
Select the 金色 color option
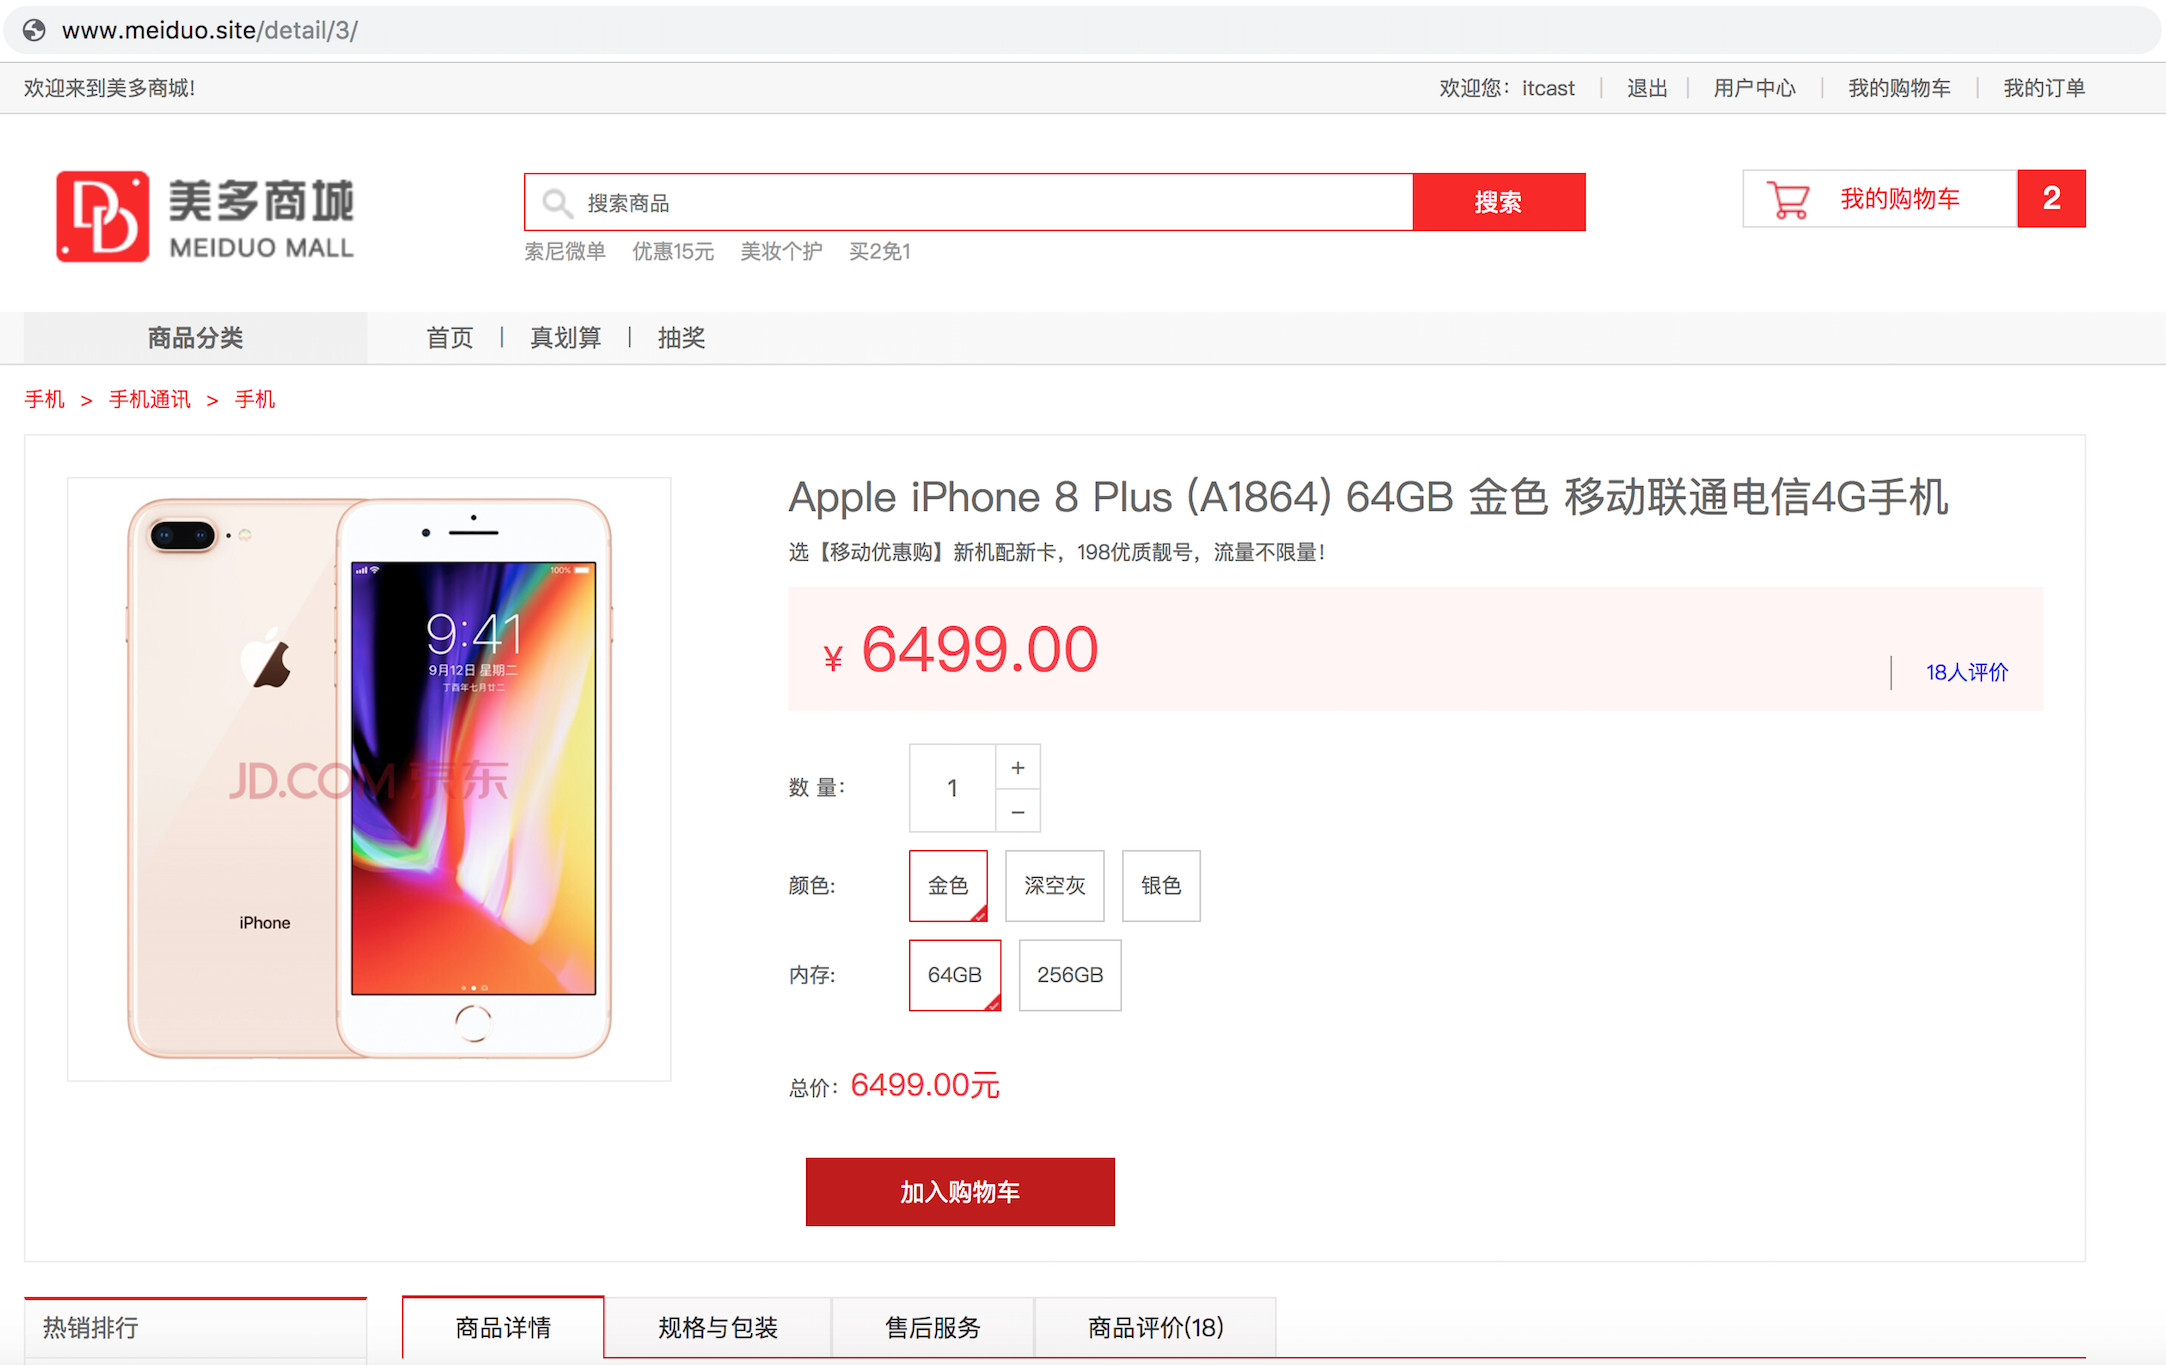click(948, 885)
